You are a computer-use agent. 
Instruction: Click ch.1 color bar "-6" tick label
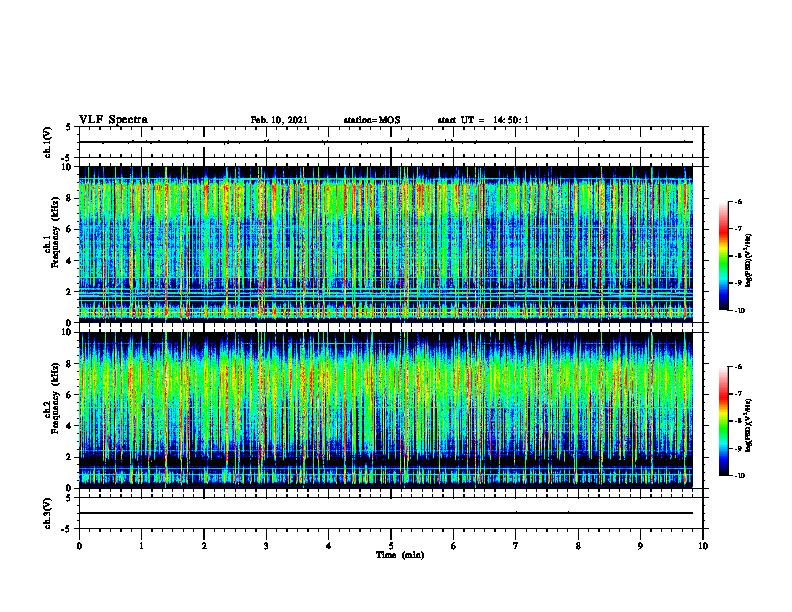point(738,201)
